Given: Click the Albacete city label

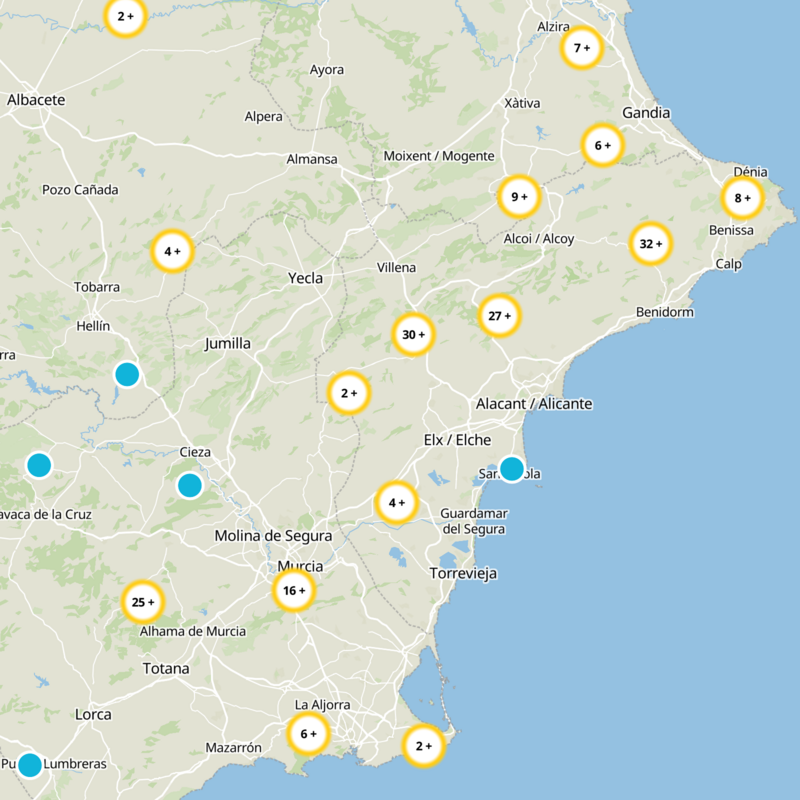Looking at the screenshot, I should 36,100.
